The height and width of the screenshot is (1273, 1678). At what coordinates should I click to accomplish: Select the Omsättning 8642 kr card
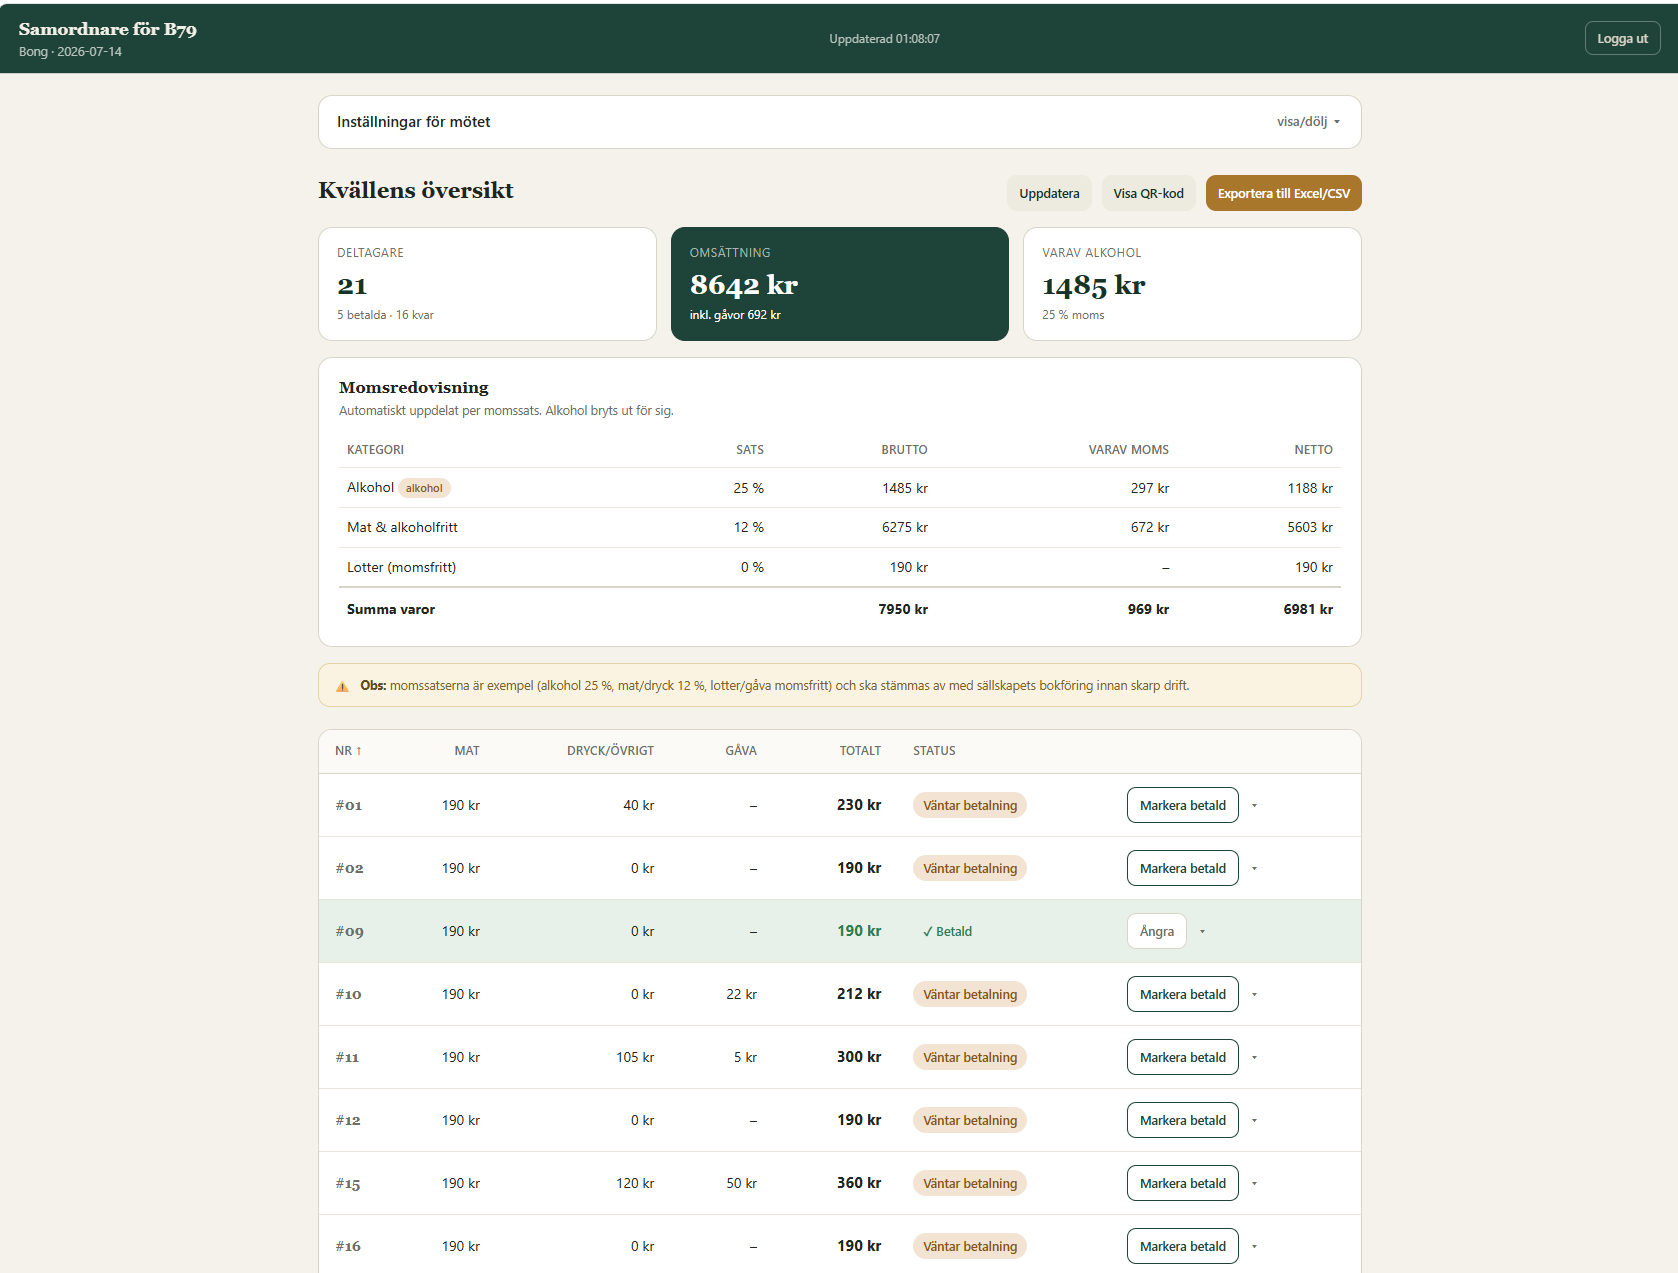[x=839, y=284]
